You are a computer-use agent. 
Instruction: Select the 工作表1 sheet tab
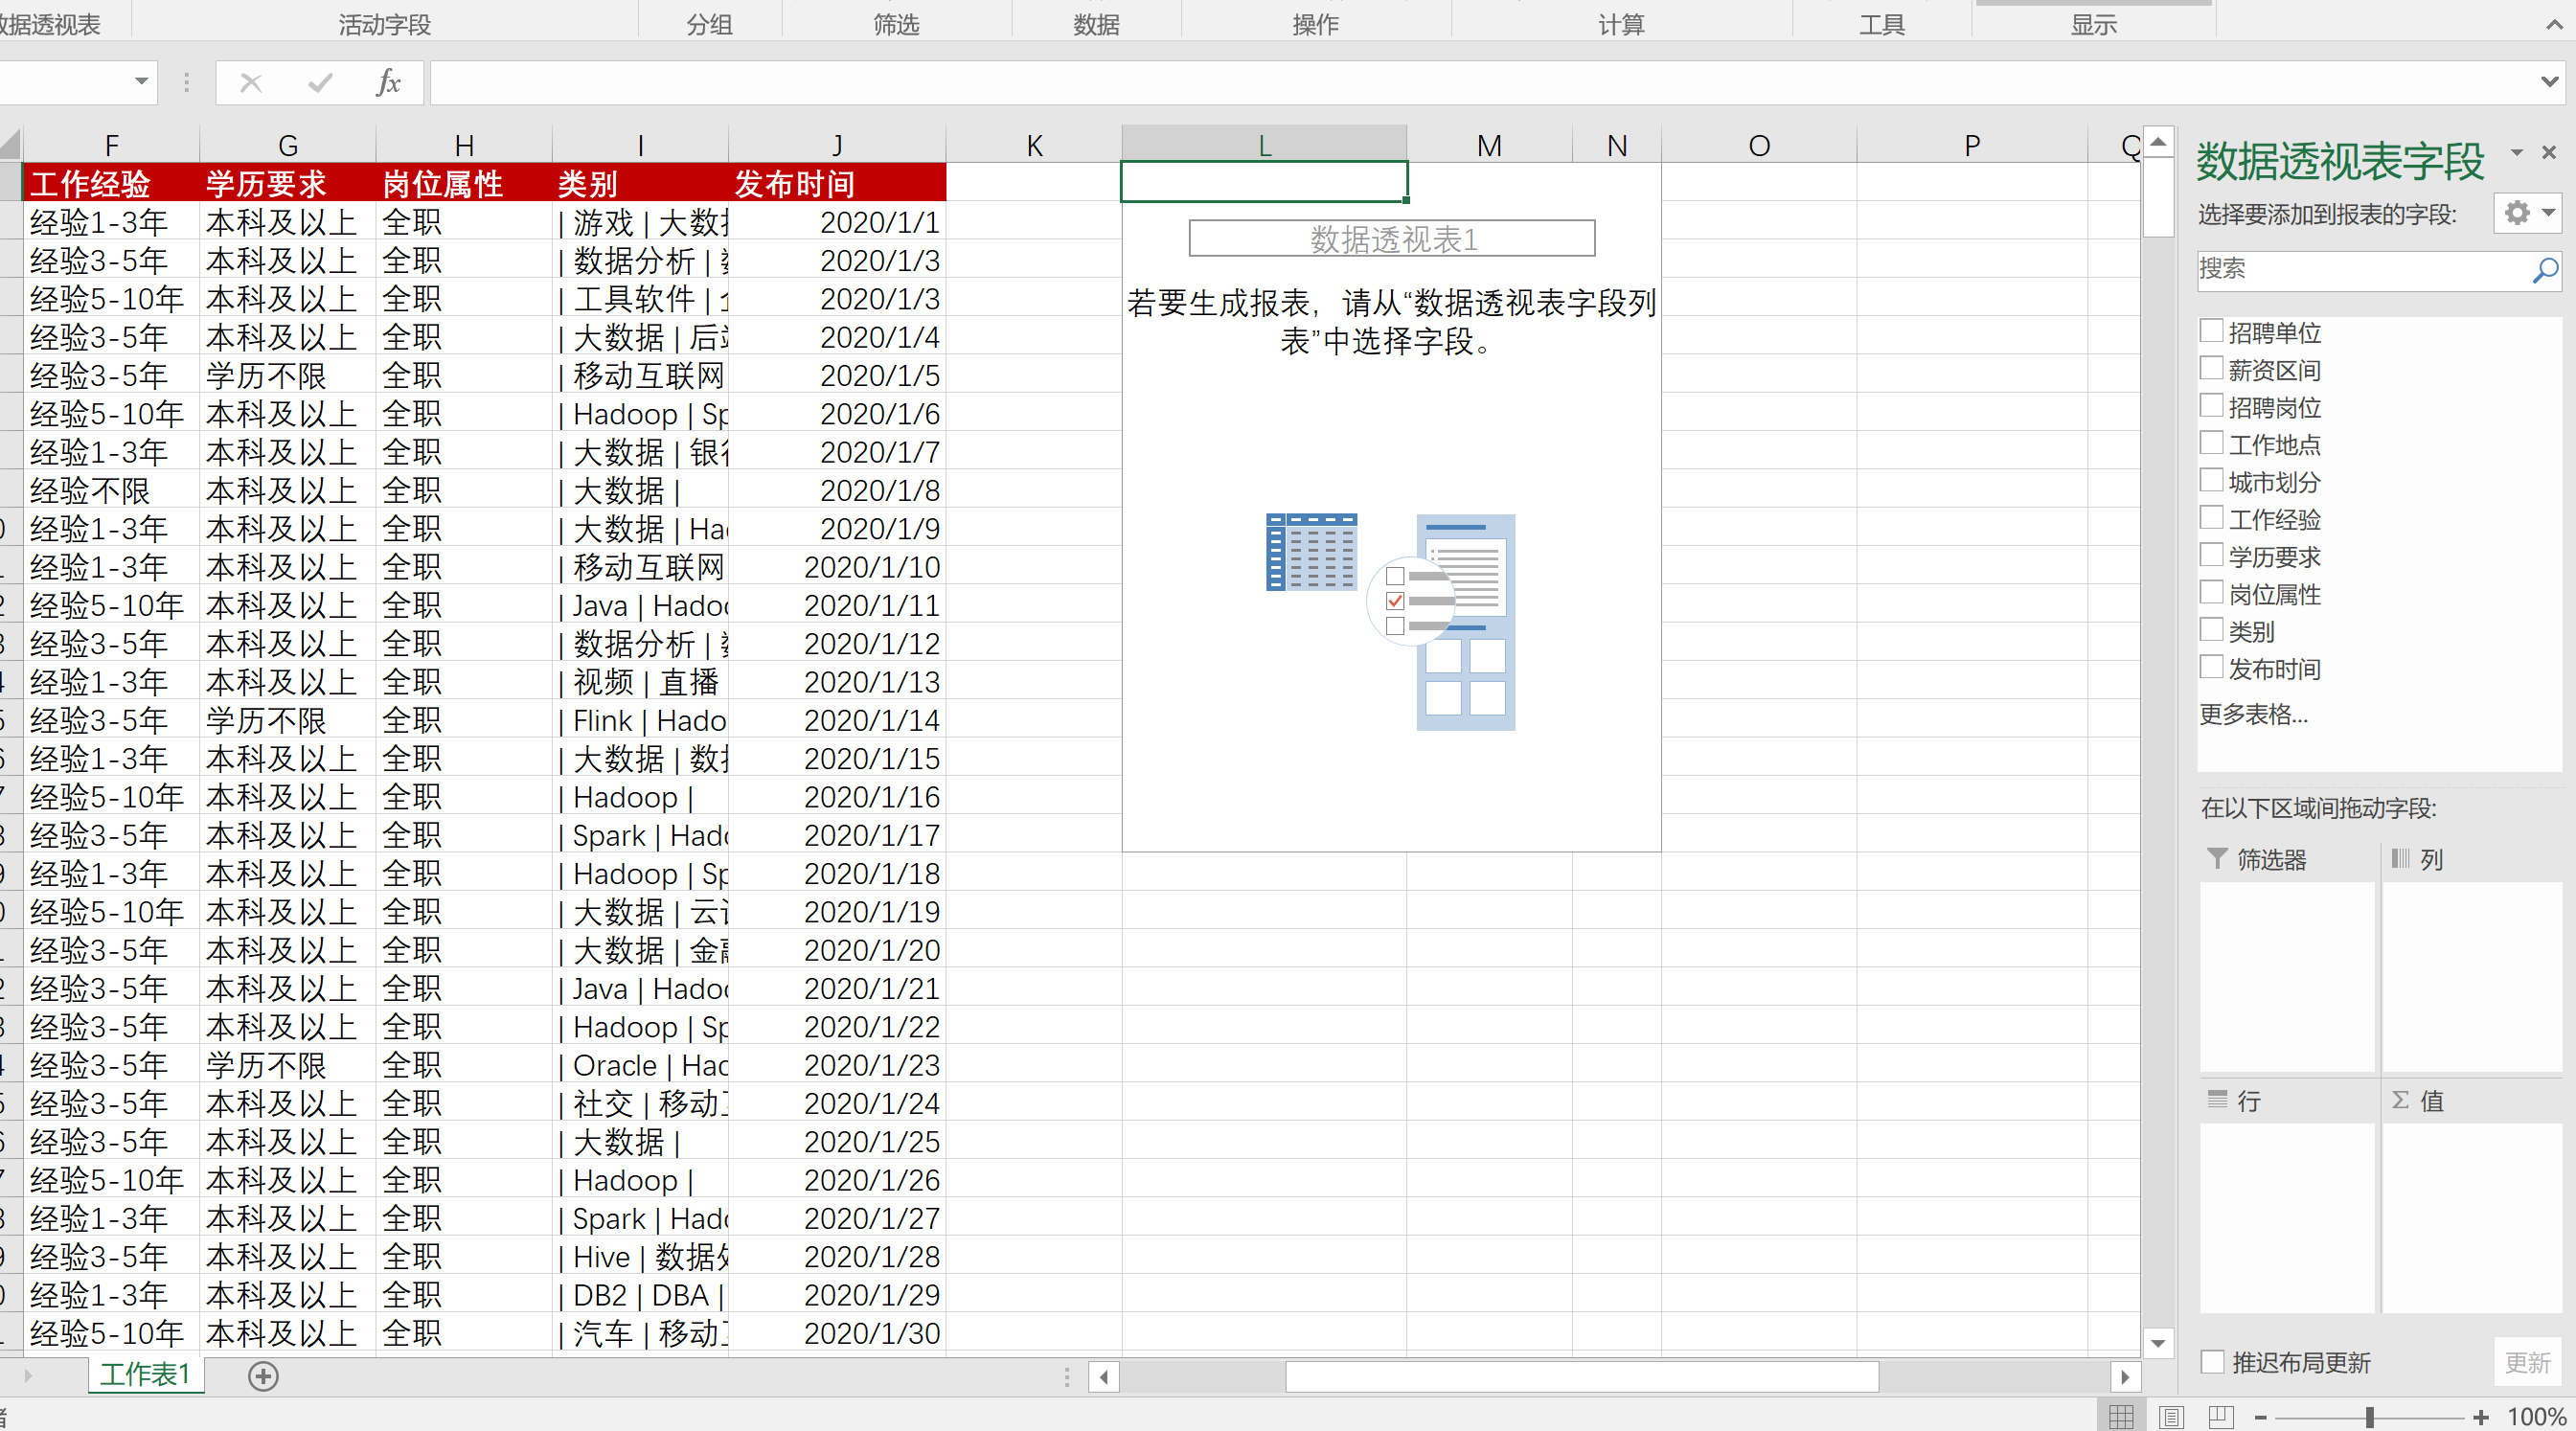[x=145, y=1375]
